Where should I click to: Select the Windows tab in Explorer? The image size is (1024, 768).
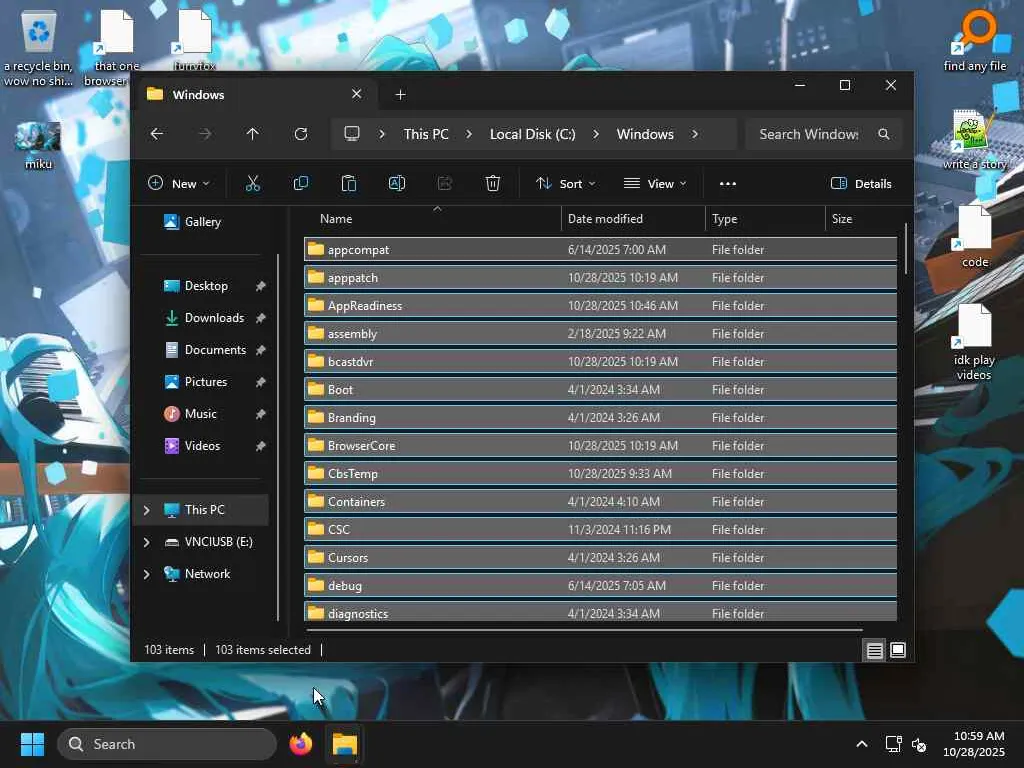pyautogui.click(x=254, y=95)
